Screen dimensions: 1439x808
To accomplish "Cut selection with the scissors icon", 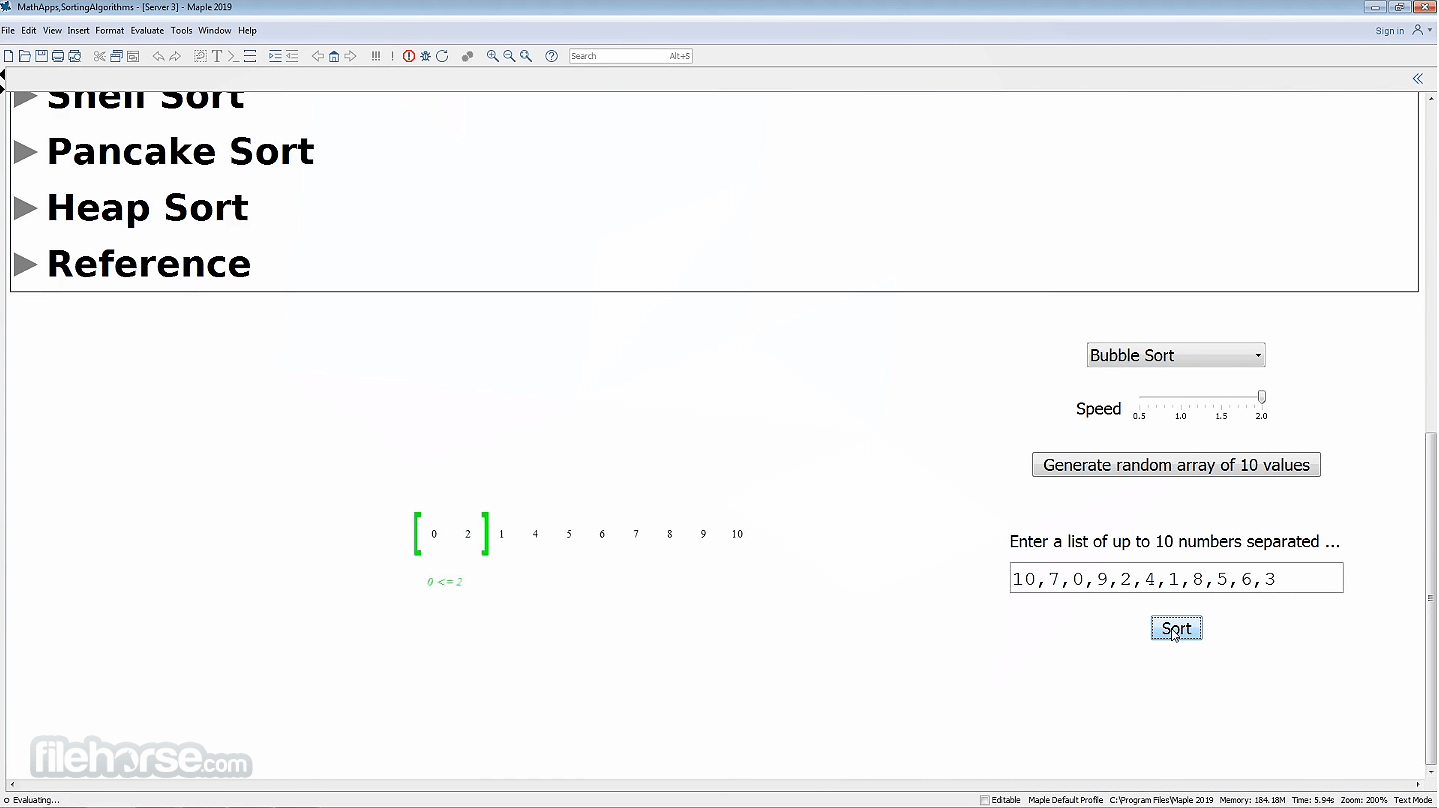I will (100, 56).
